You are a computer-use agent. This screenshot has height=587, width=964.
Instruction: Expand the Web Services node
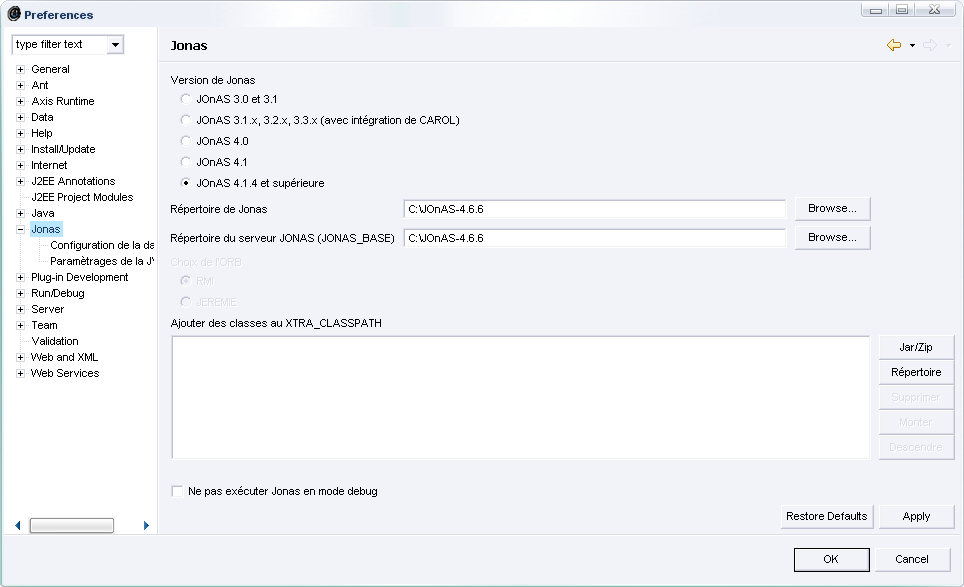click(x=20, y=373)
